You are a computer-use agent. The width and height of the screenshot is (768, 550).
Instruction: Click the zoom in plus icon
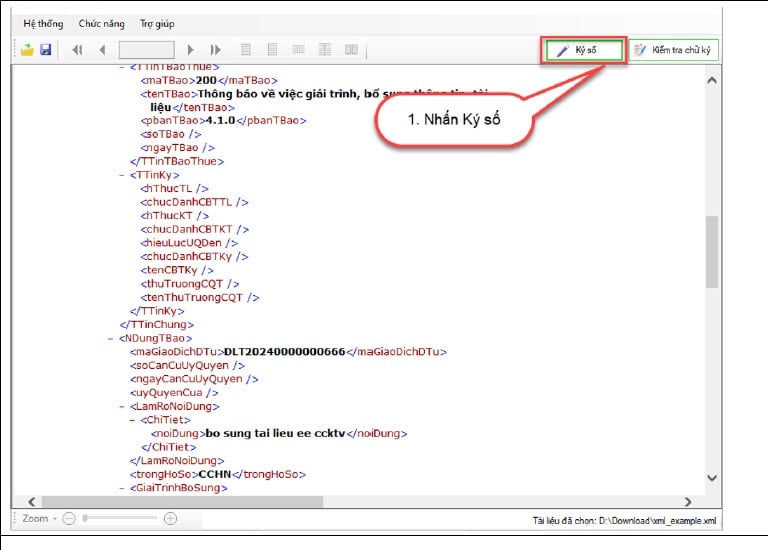coord(170,518)
